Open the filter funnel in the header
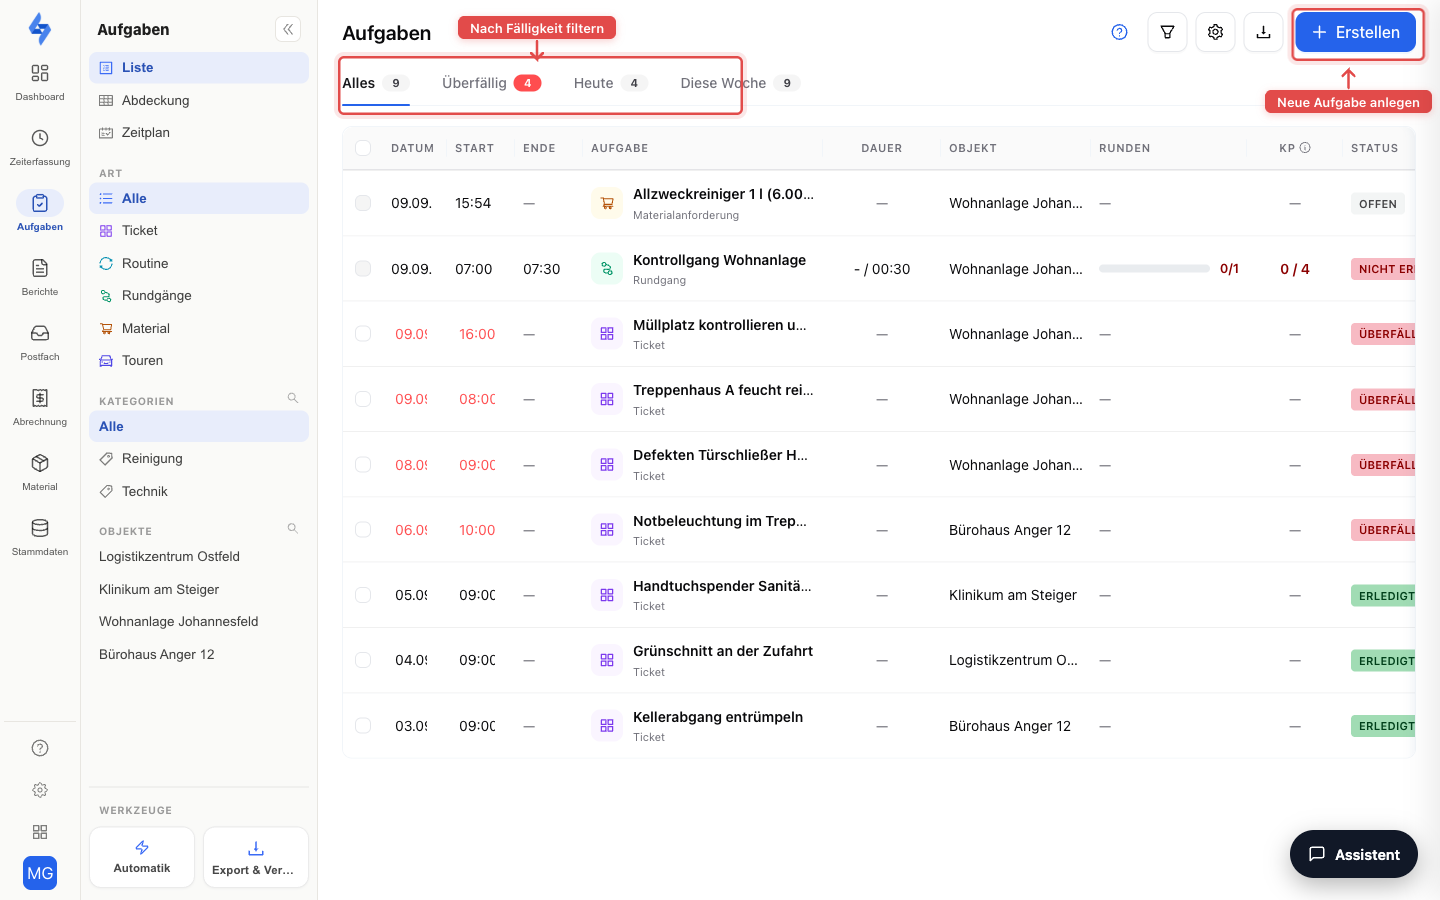The image size is (1440, 900). [1167, 32]
